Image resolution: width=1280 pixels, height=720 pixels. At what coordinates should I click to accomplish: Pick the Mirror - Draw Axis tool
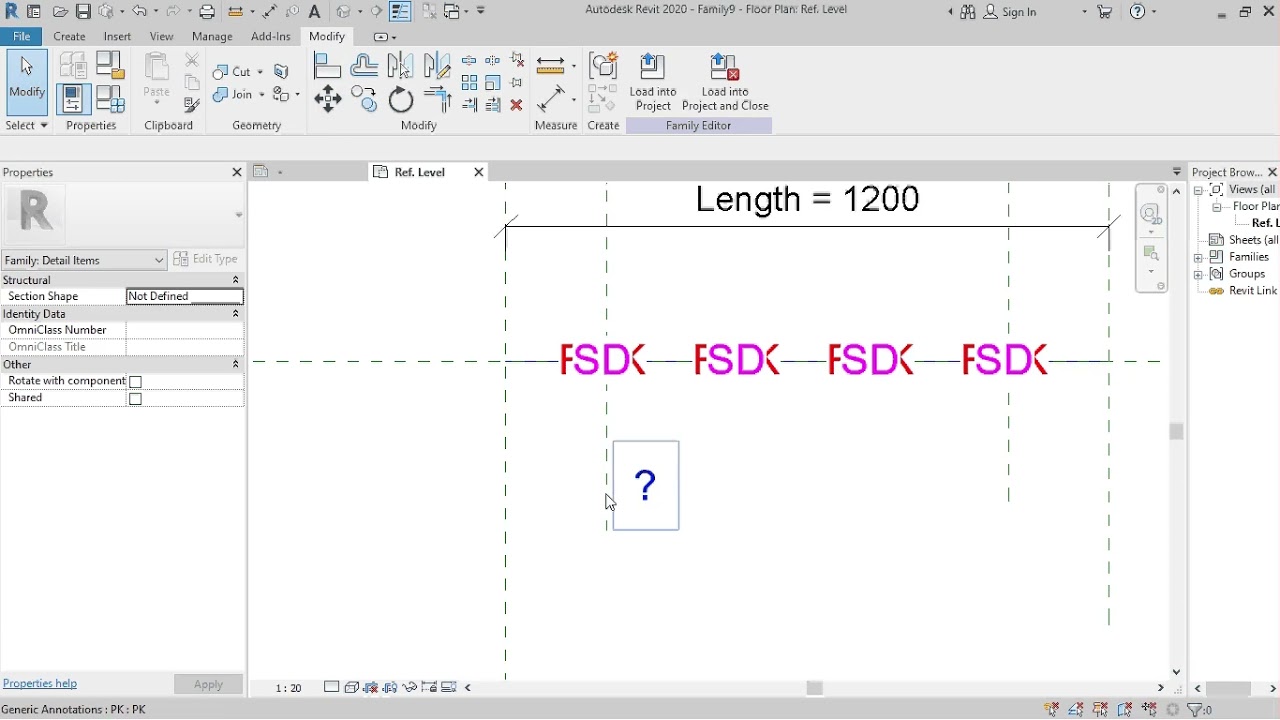(437, 66)
